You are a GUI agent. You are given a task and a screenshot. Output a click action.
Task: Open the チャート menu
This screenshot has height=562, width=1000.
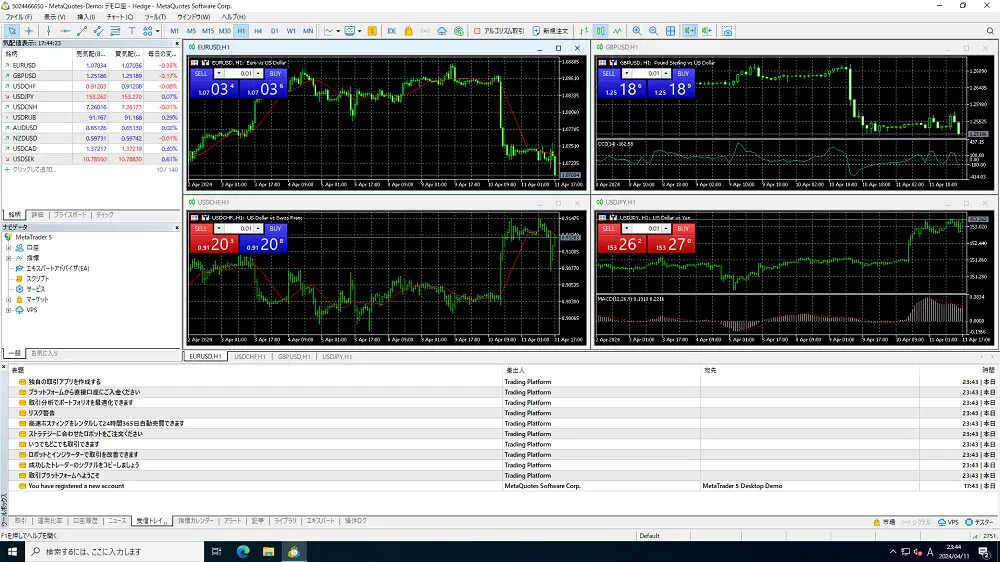pyautogui.click(x=118, y=17)
